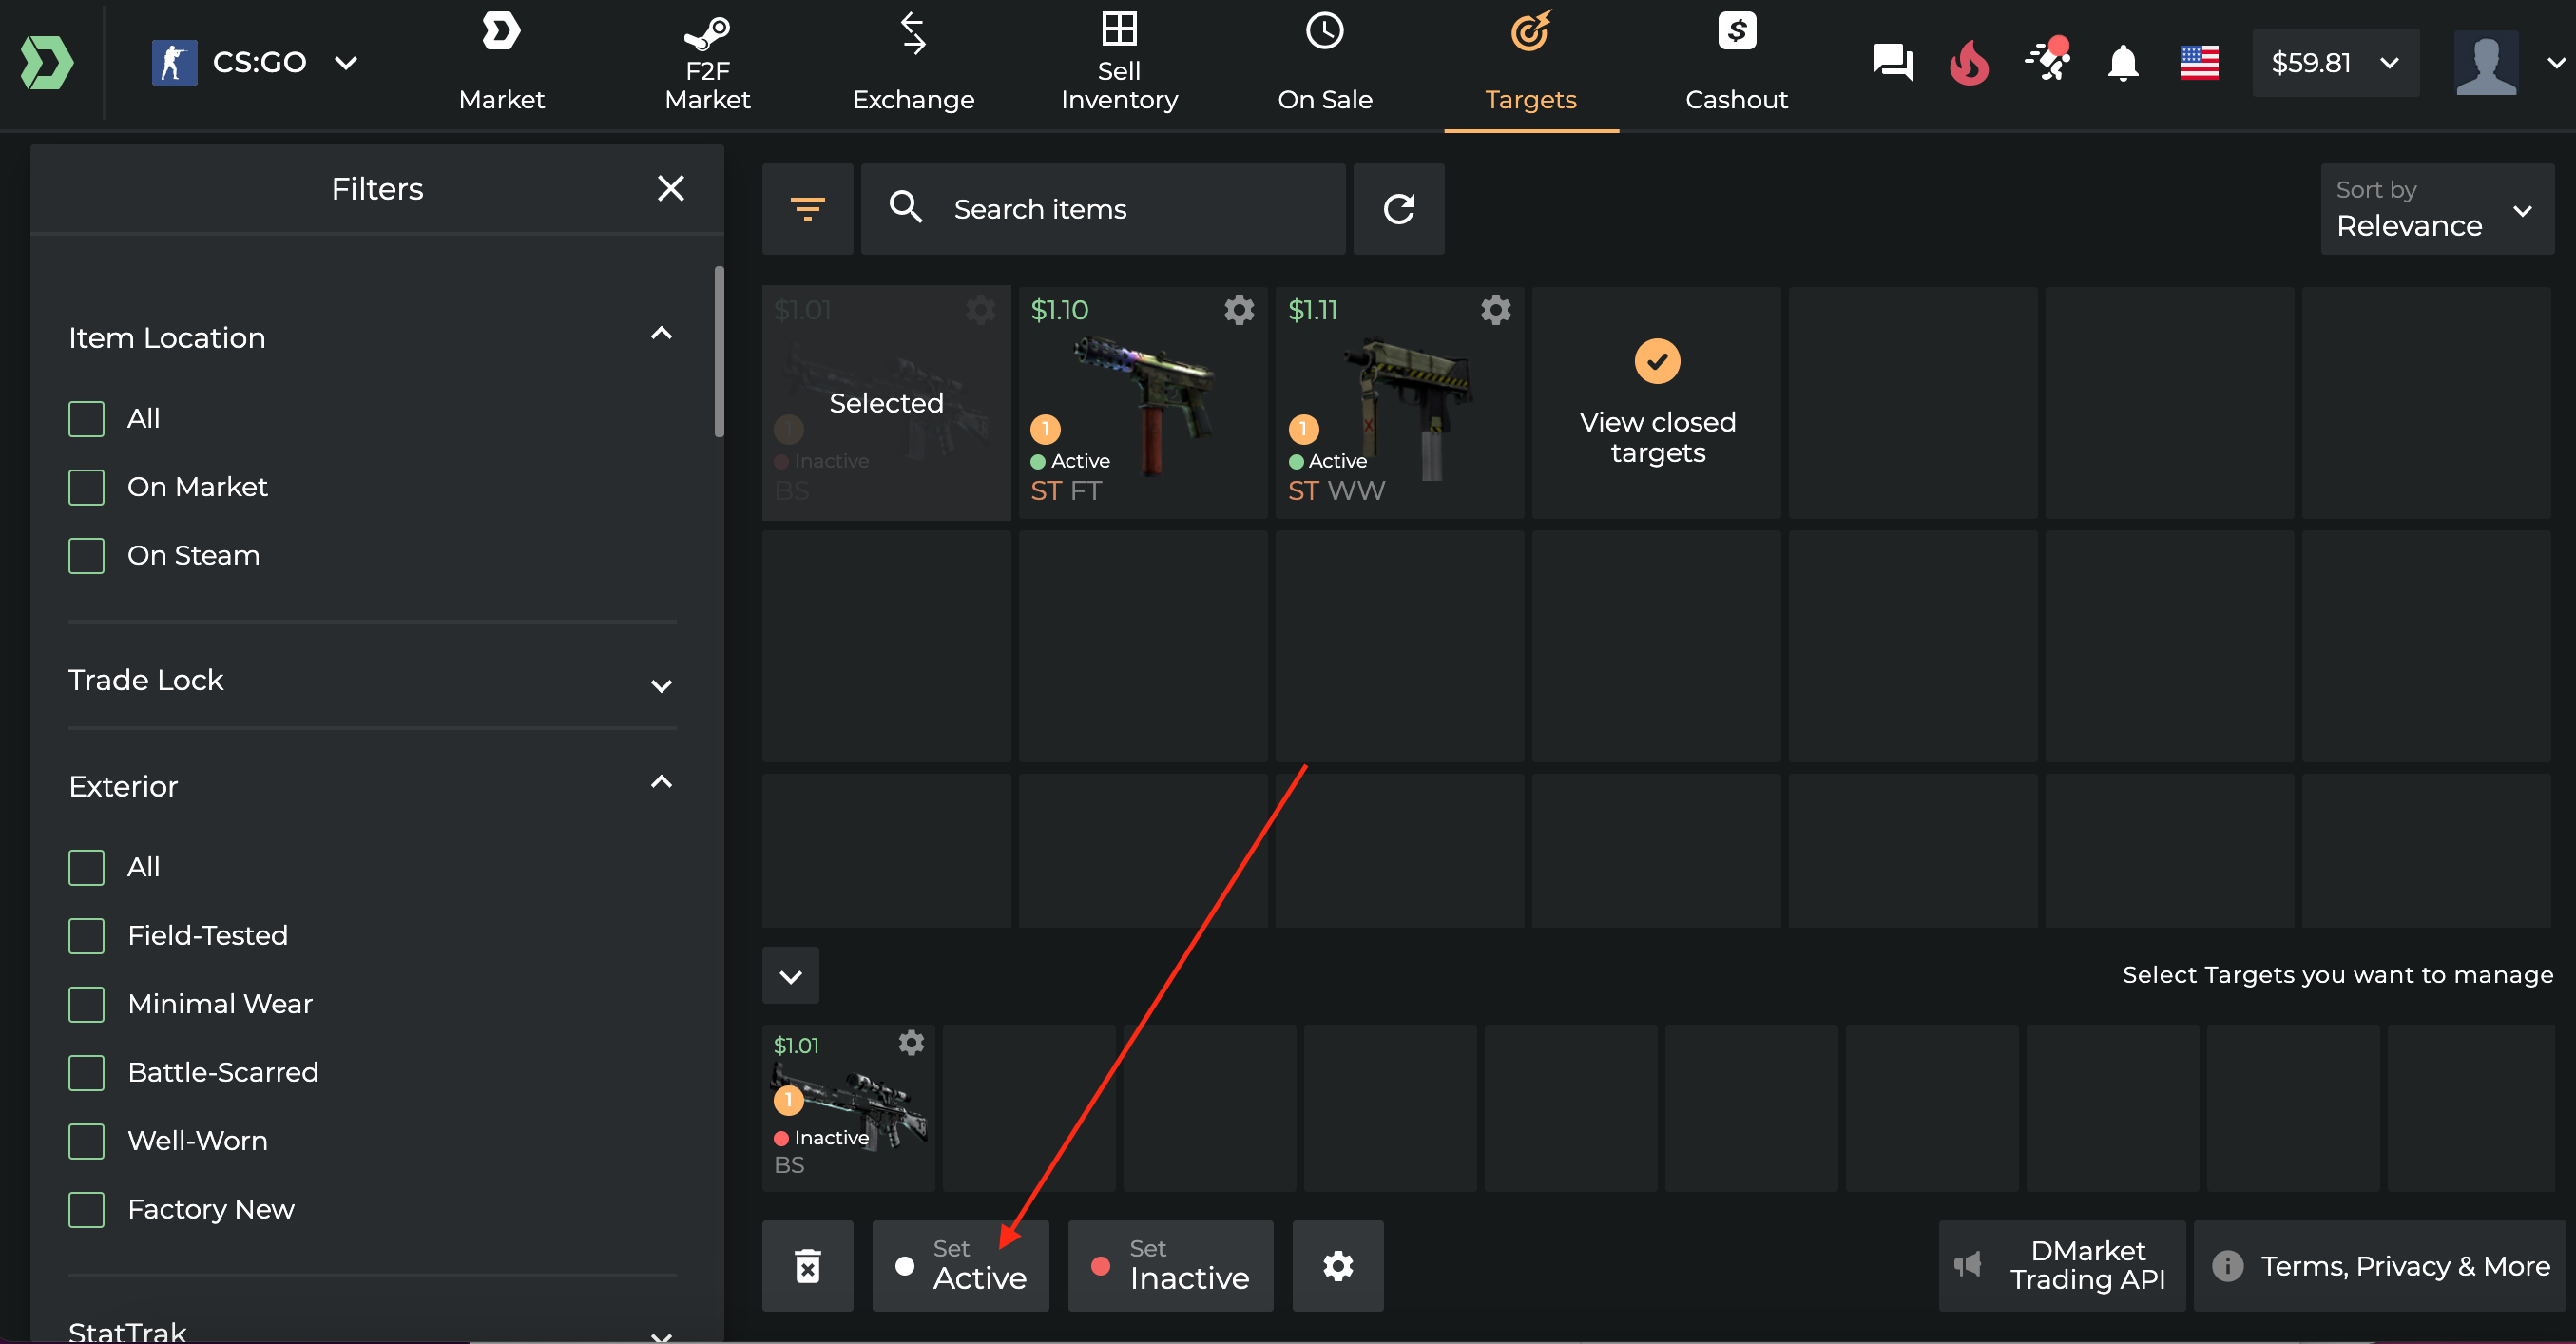Open the Exchange tab

[x=913, y=63]
